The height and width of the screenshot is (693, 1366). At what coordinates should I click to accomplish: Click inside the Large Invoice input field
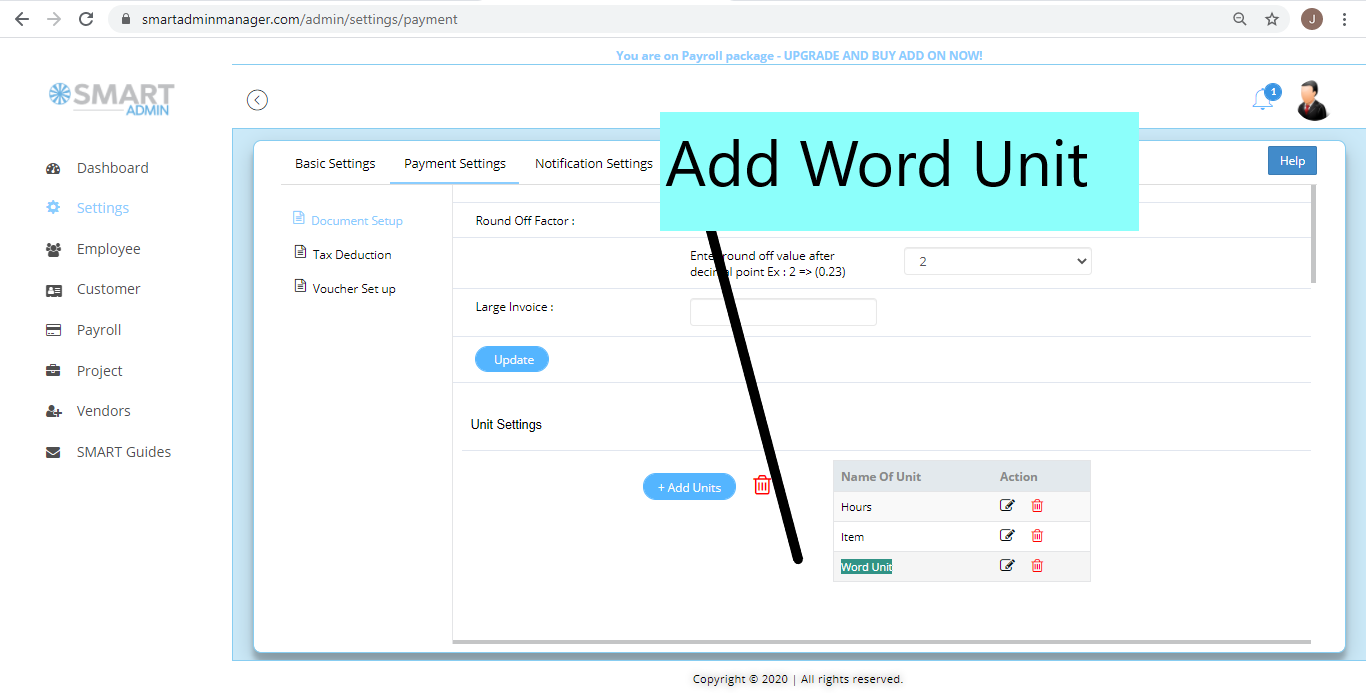click(782, 311)
